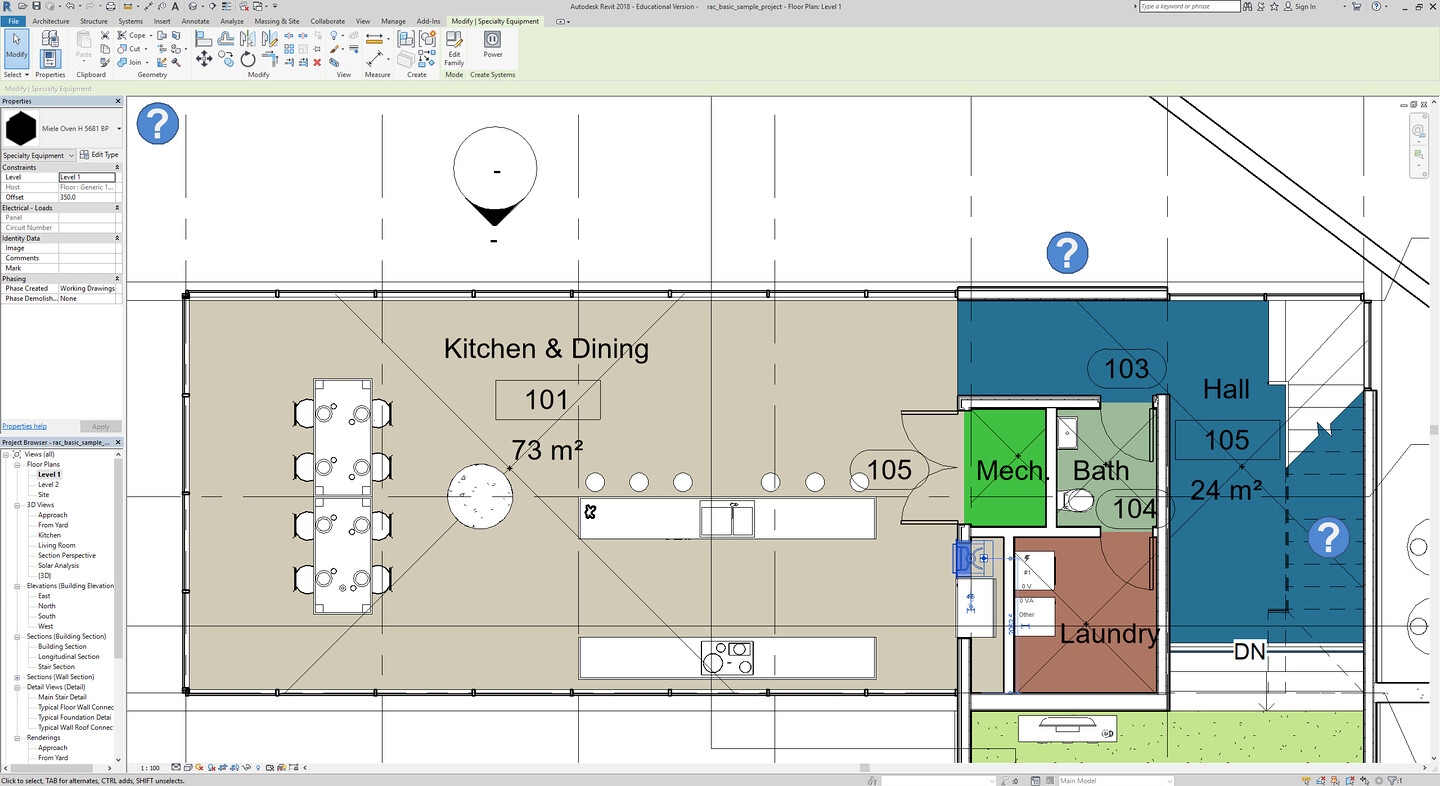Screen dimensions: 1440x786
Task: Open the Miele Oven type selector dropdown
Action: pos(119,129)
